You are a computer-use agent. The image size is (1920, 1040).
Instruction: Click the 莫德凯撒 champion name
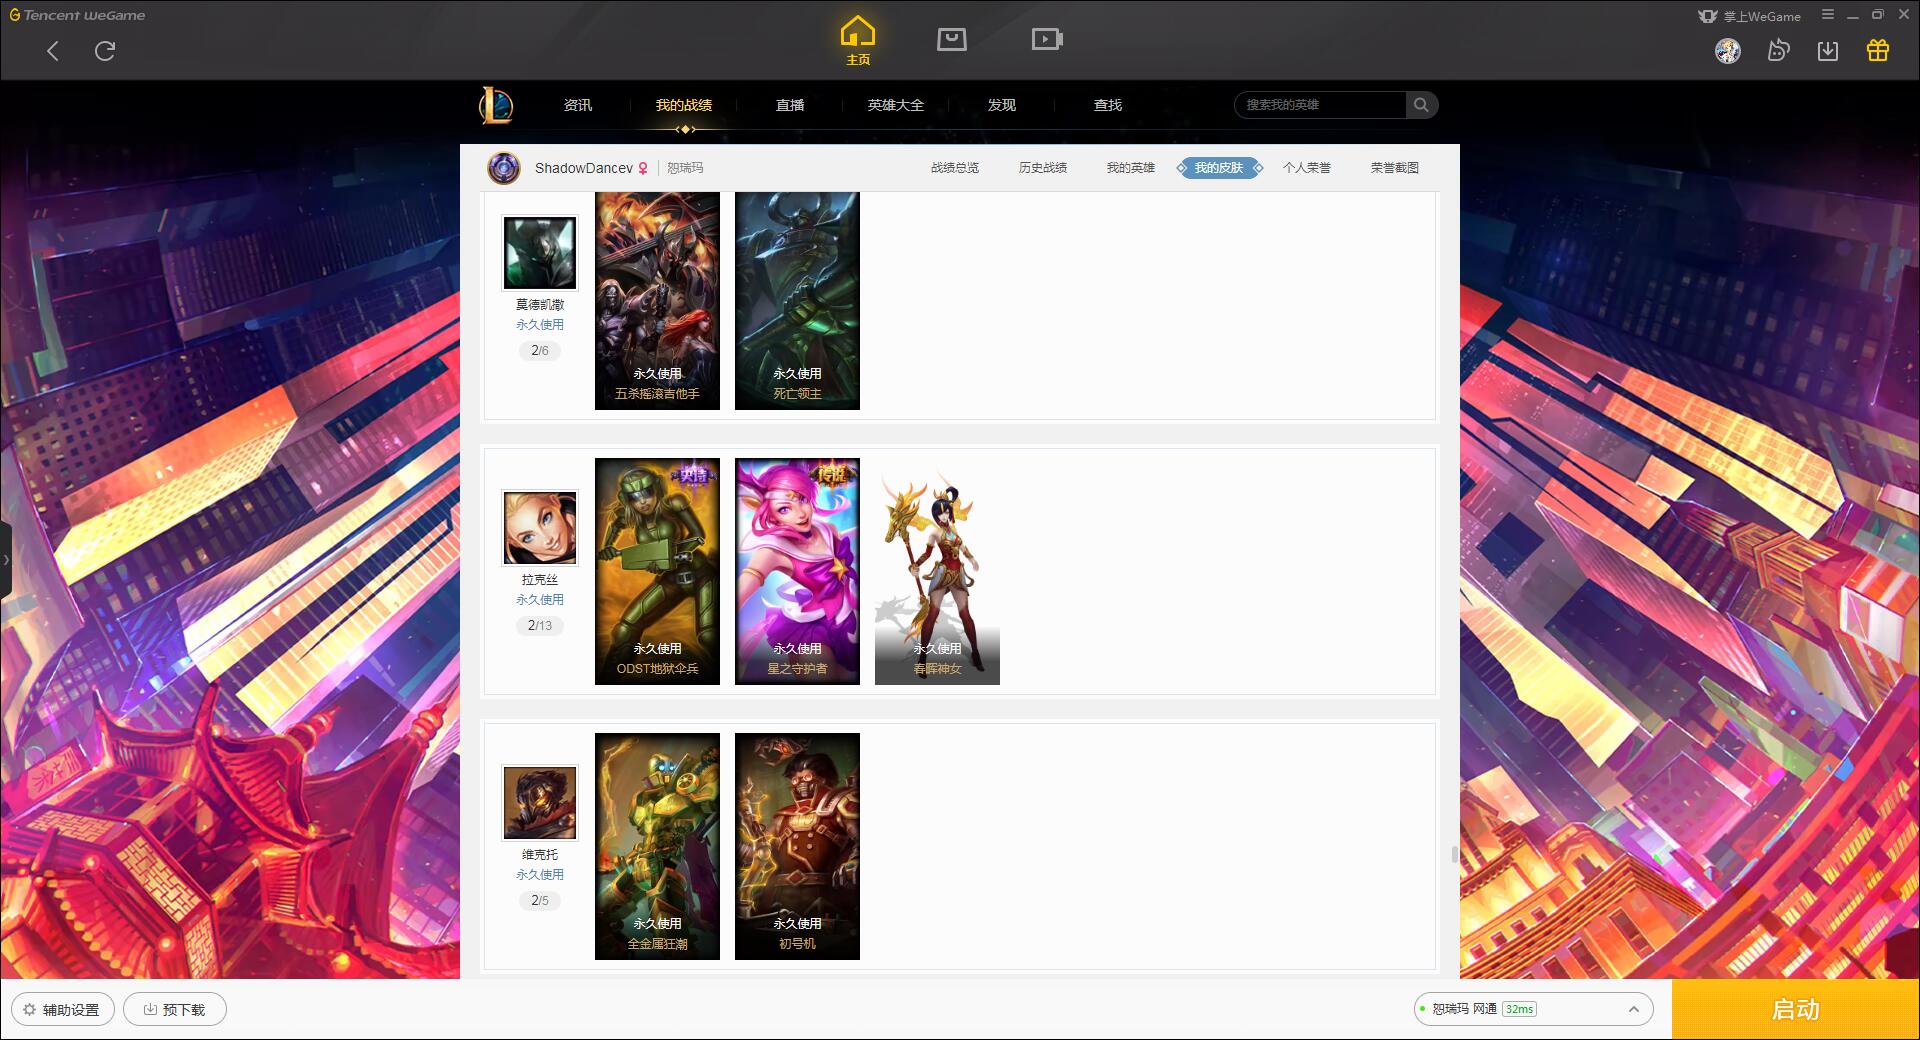pyautogui.click(x=540, y=304)
